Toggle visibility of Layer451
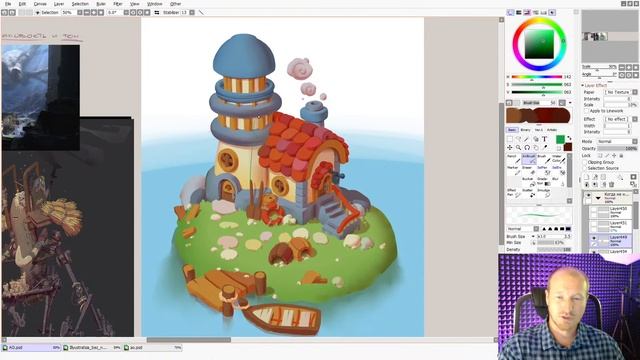640x360 pixels. 593,224
